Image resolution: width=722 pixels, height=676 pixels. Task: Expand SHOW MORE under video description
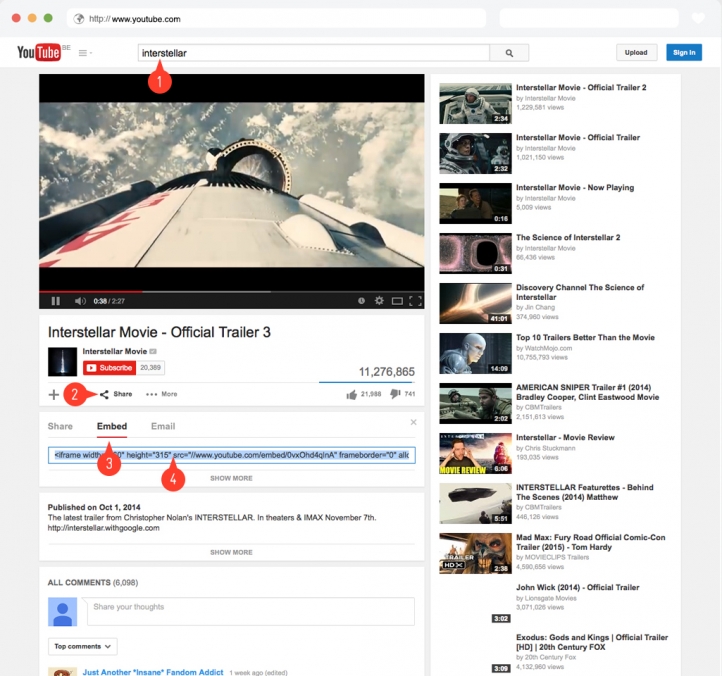231,553
